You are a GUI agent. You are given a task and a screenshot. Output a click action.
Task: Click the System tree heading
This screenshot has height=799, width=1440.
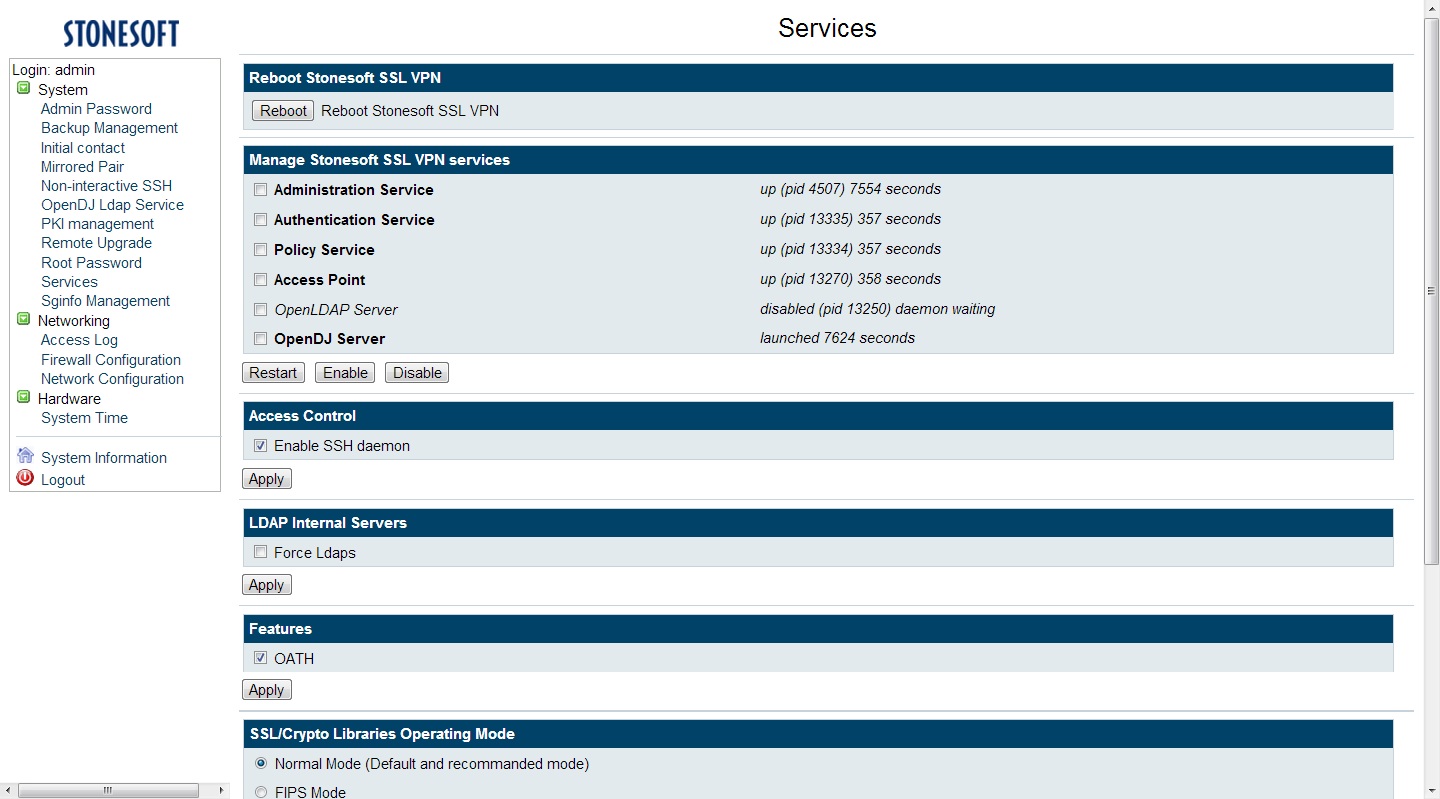[63, 90]
